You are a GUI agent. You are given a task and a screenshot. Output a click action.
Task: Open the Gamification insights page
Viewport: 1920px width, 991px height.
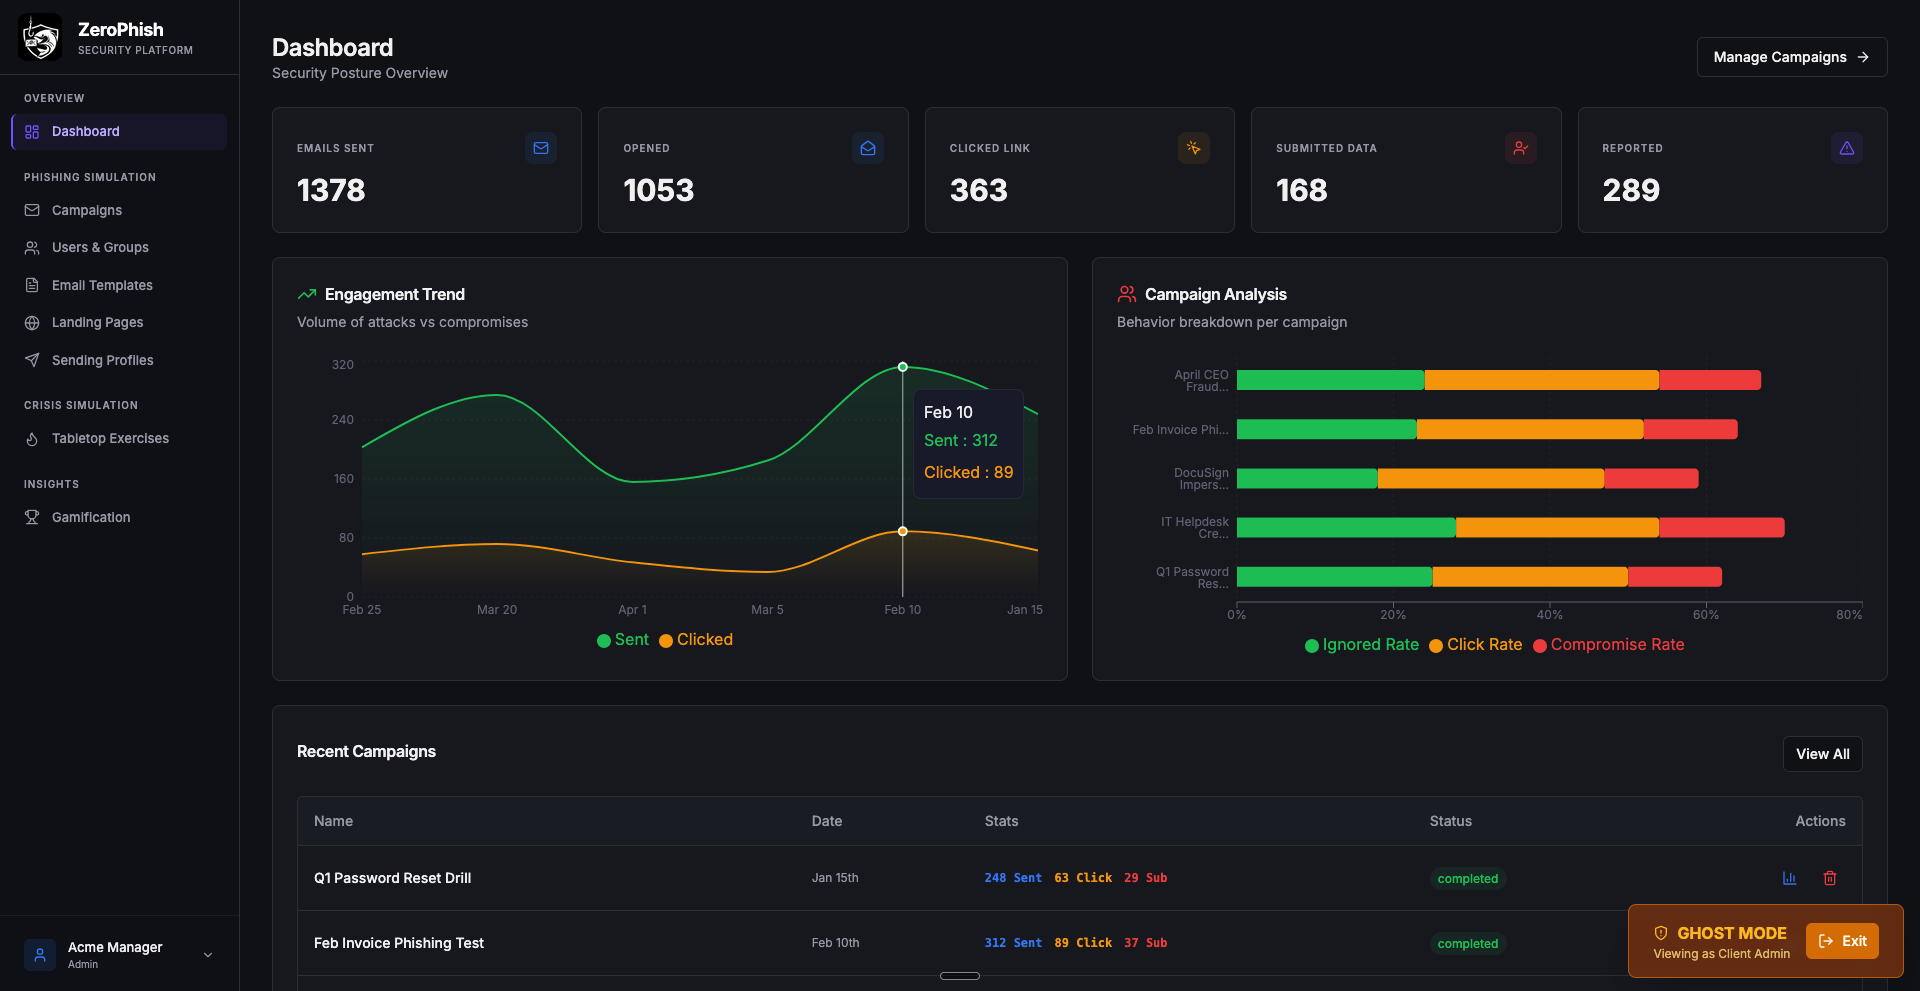point(91,517)
